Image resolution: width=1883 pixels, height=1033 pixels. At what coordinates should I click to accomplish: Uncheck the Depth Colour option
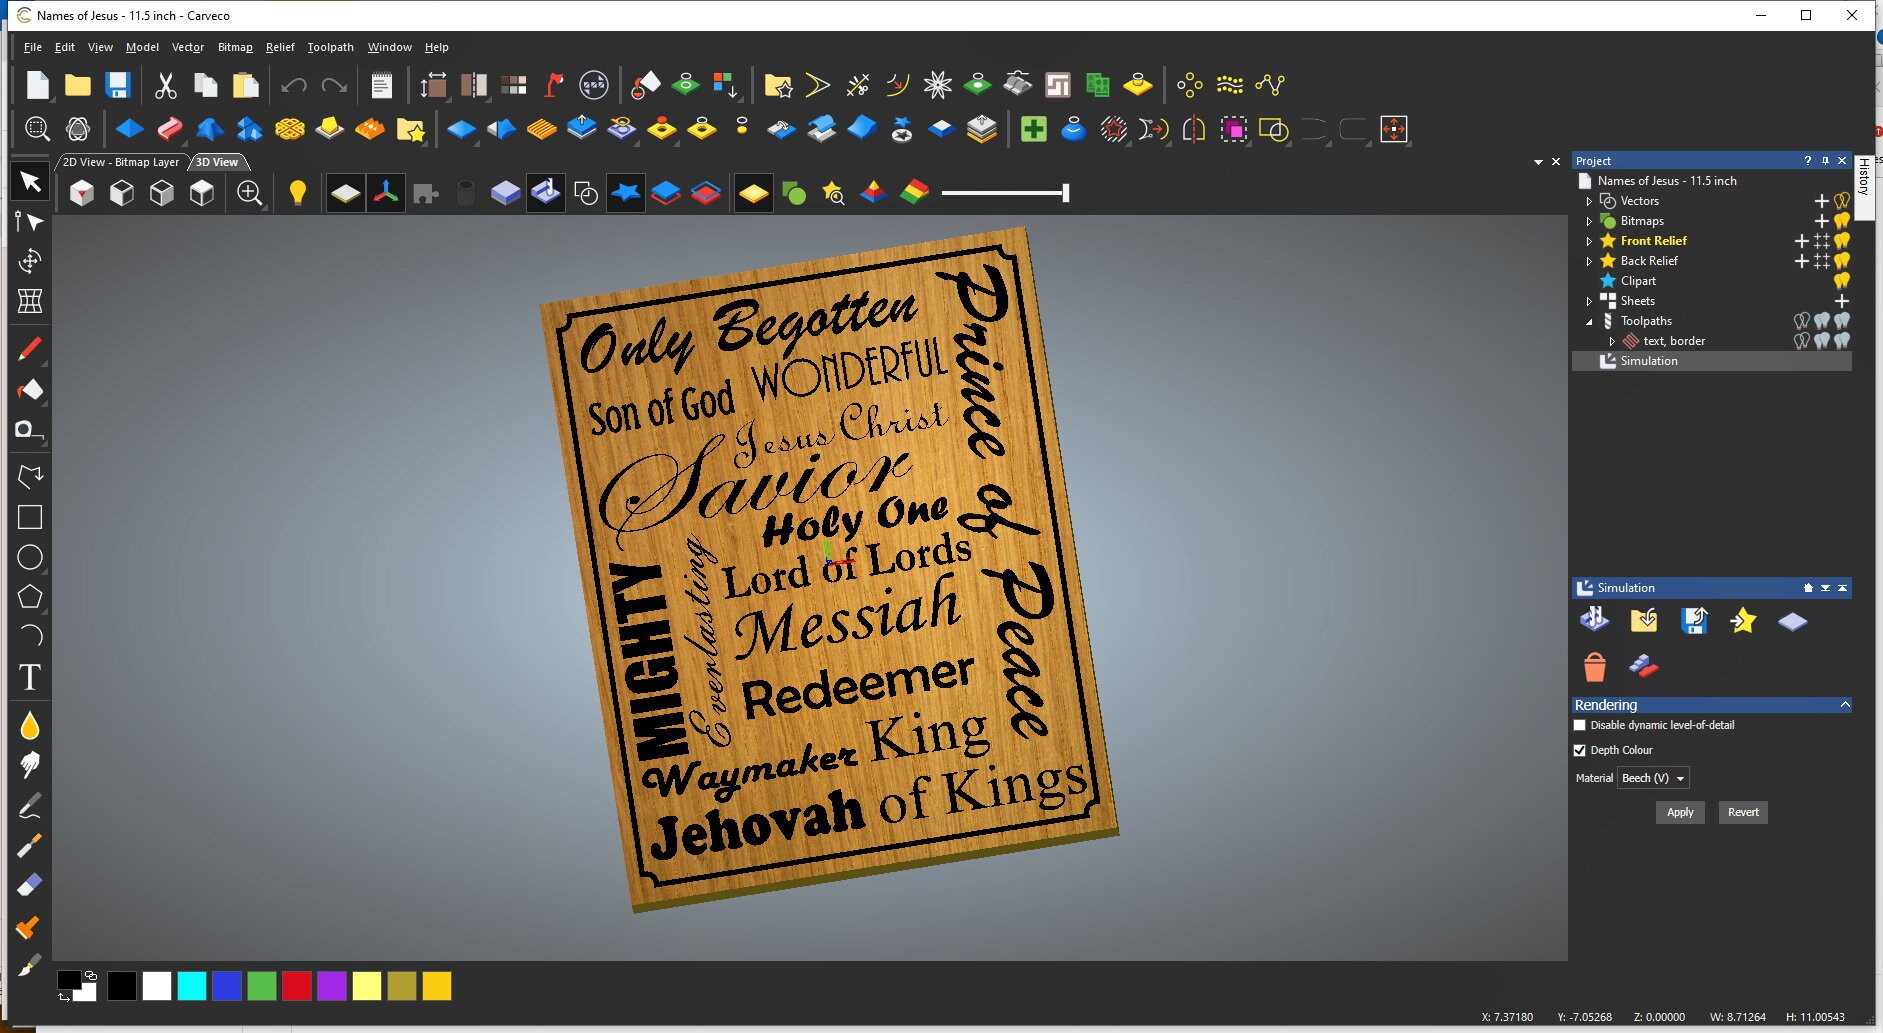point(1581,750)
